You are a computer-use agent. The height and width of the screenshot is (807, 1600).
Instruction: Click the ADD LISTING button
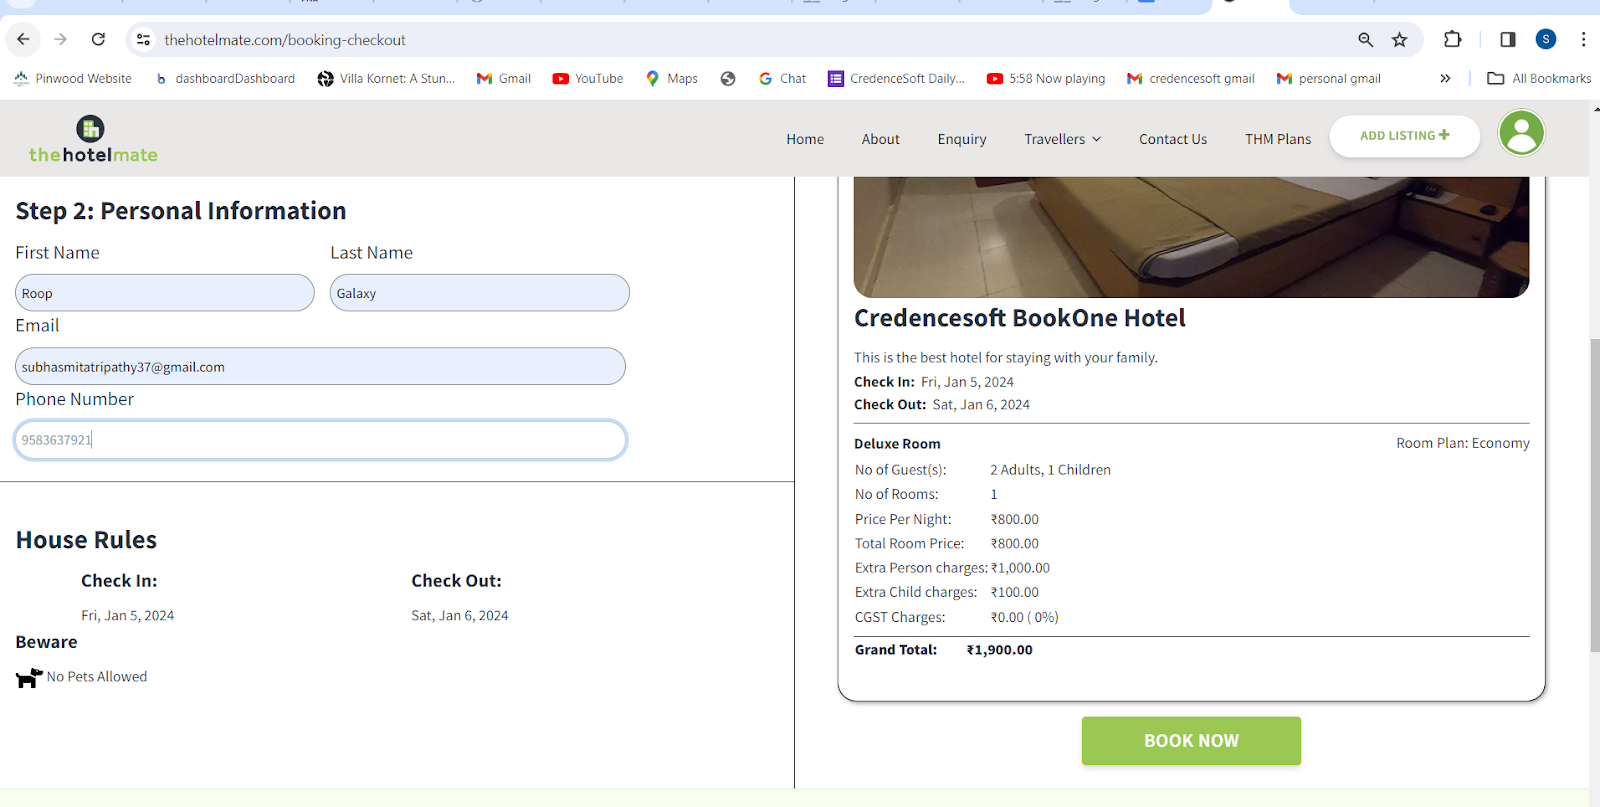(1403, 136)
